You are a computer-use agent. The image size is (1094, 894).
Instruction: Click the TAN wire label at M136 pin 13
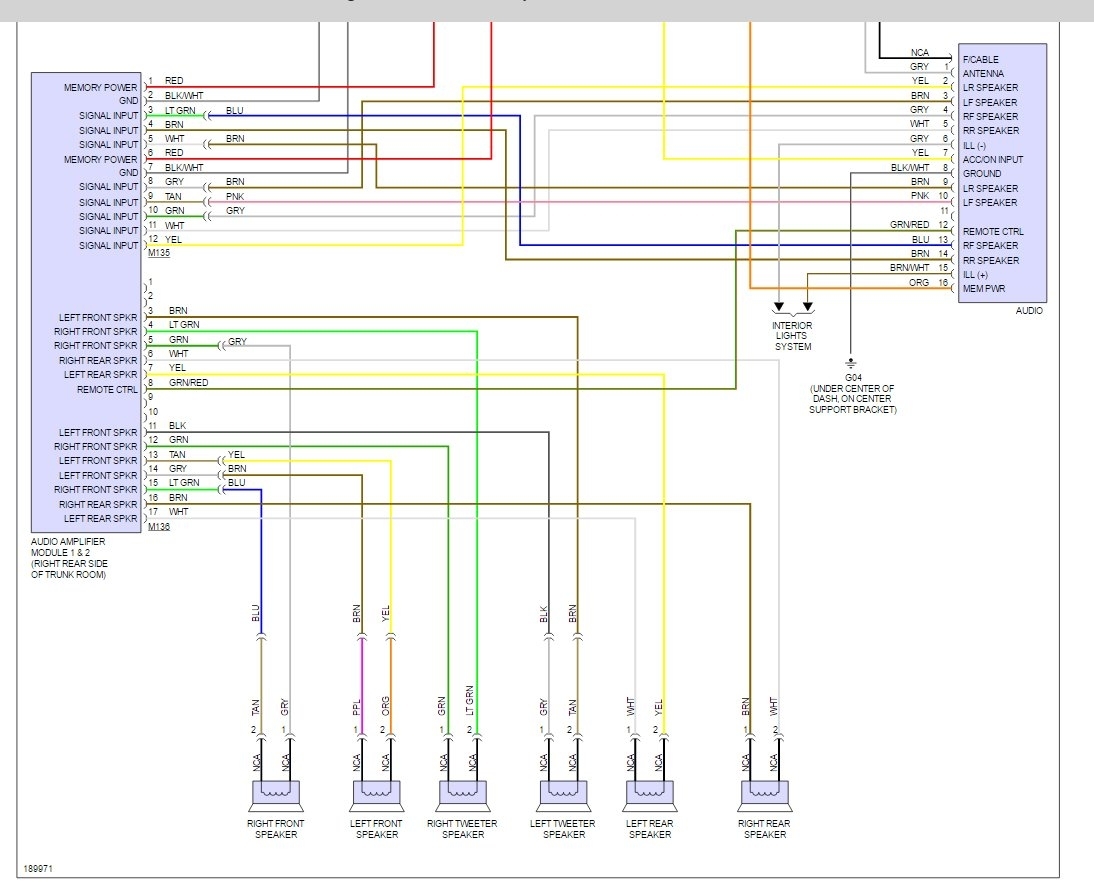tap(177, 454)
